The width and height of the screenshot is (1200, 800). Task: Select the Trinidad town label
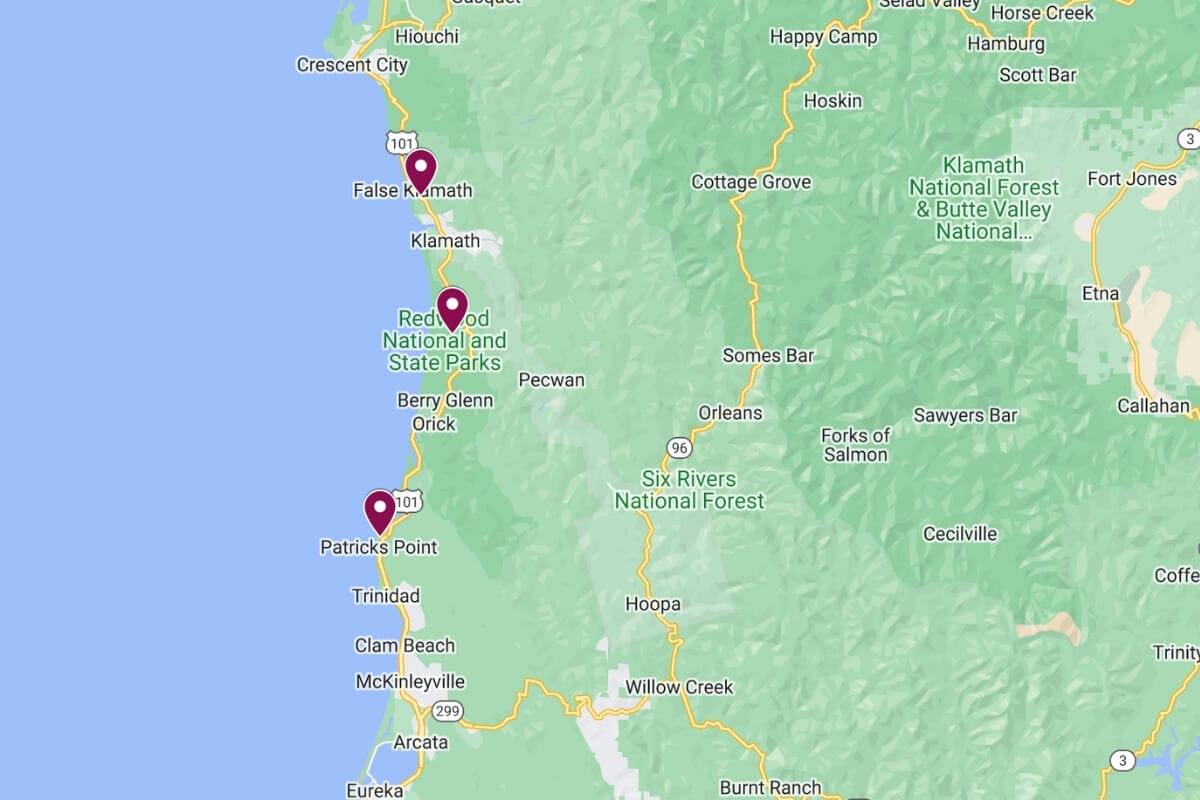click(386, 596)
